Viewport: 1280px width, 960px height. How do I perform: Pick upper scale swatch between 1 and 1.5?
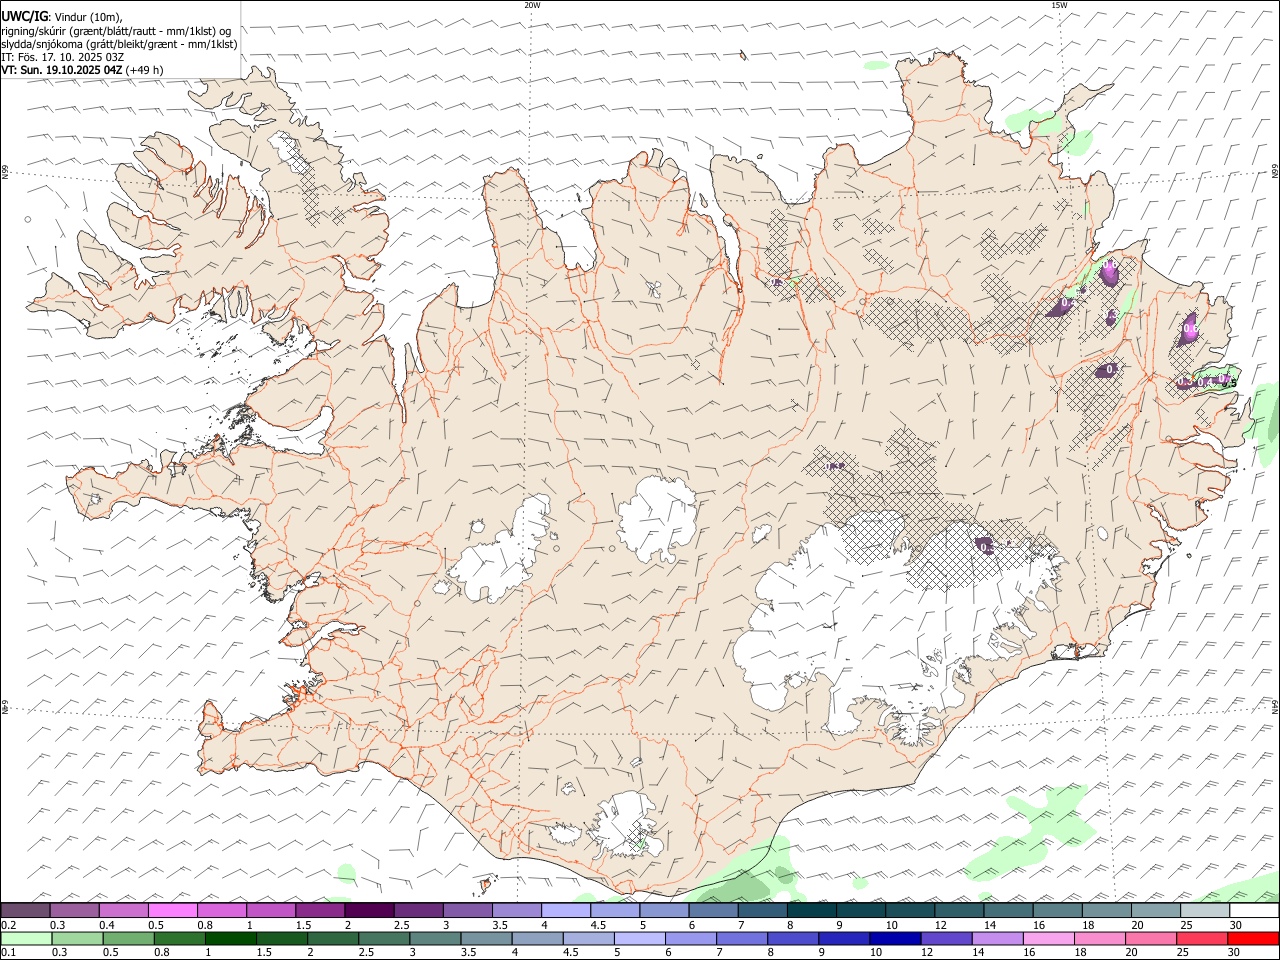point(271,911)
